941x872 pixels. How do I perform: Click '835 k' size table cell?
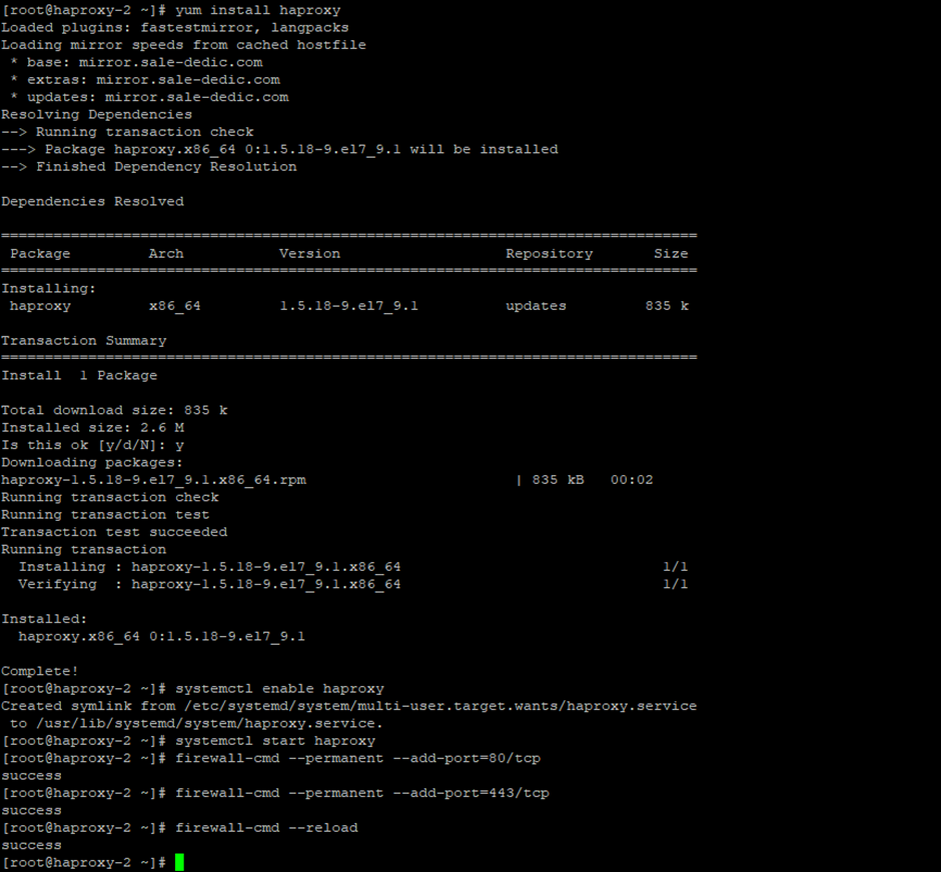click(667, 306)
